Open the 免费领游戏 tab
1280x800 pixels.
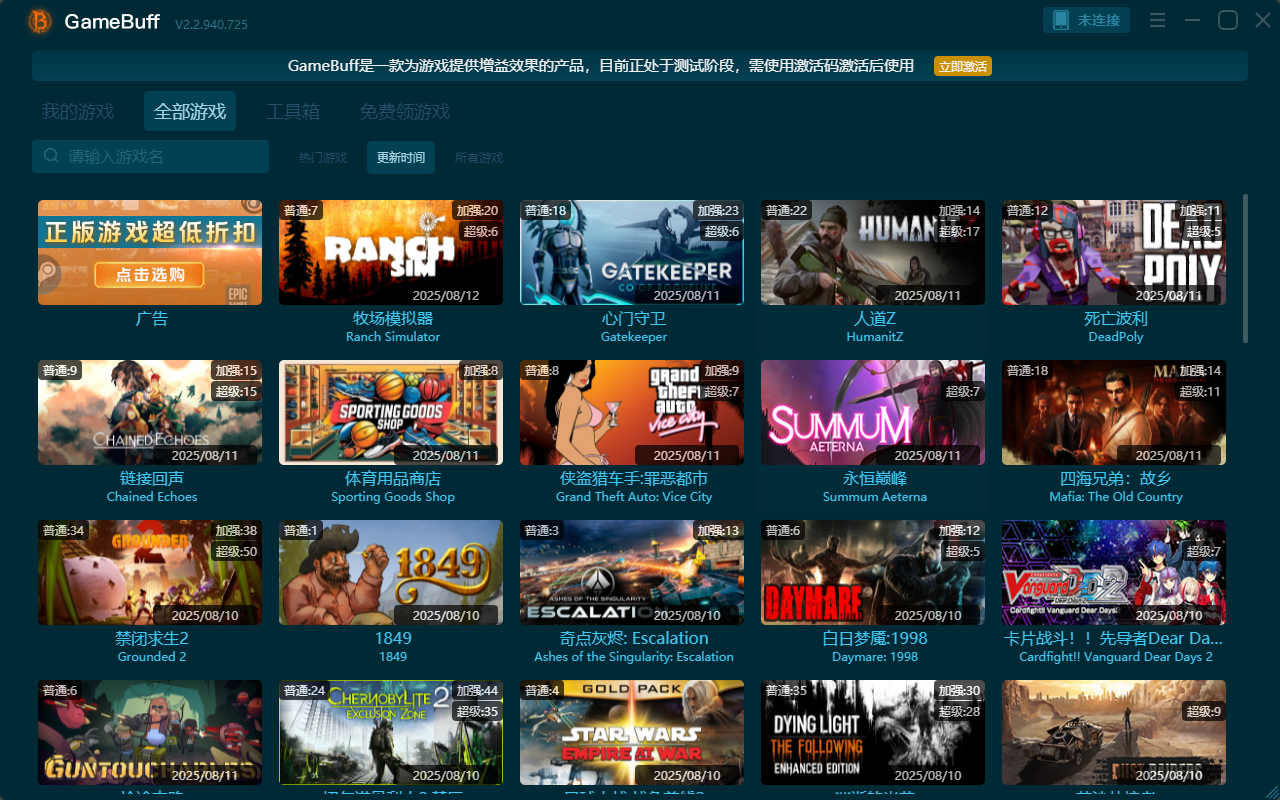405,111
